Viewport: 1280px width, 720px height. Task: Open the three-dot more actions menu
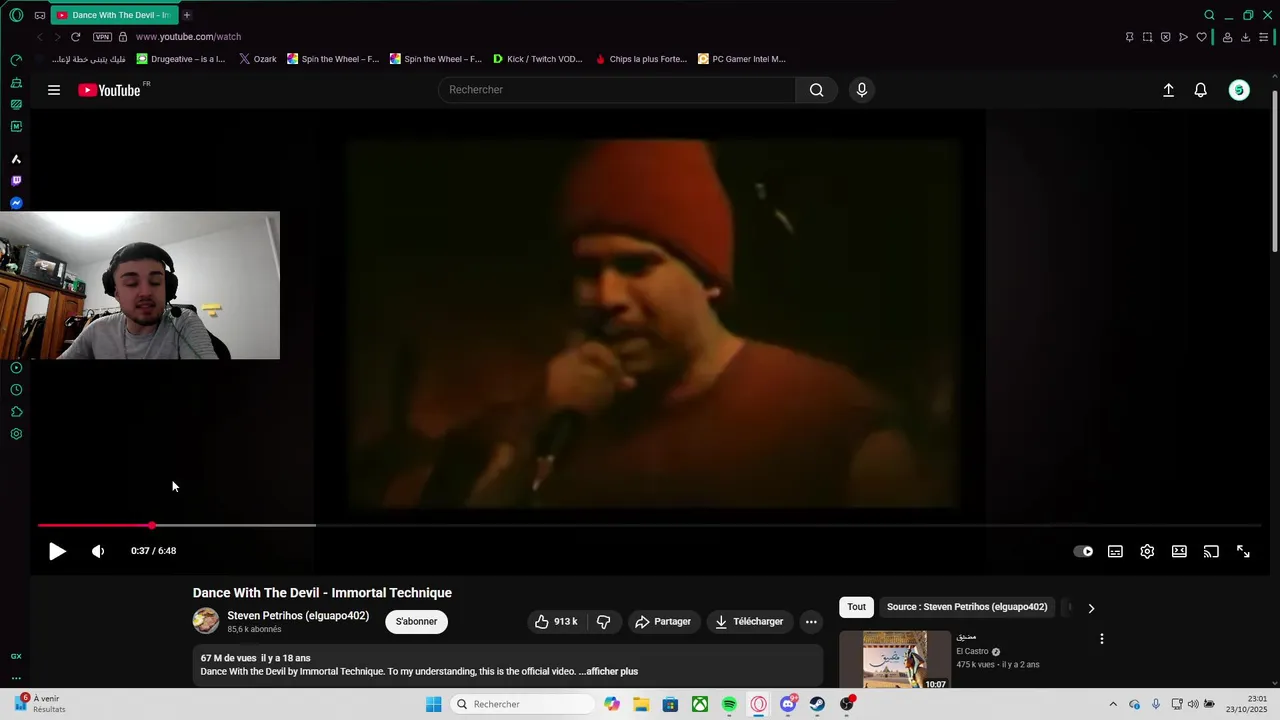[811, 621]
